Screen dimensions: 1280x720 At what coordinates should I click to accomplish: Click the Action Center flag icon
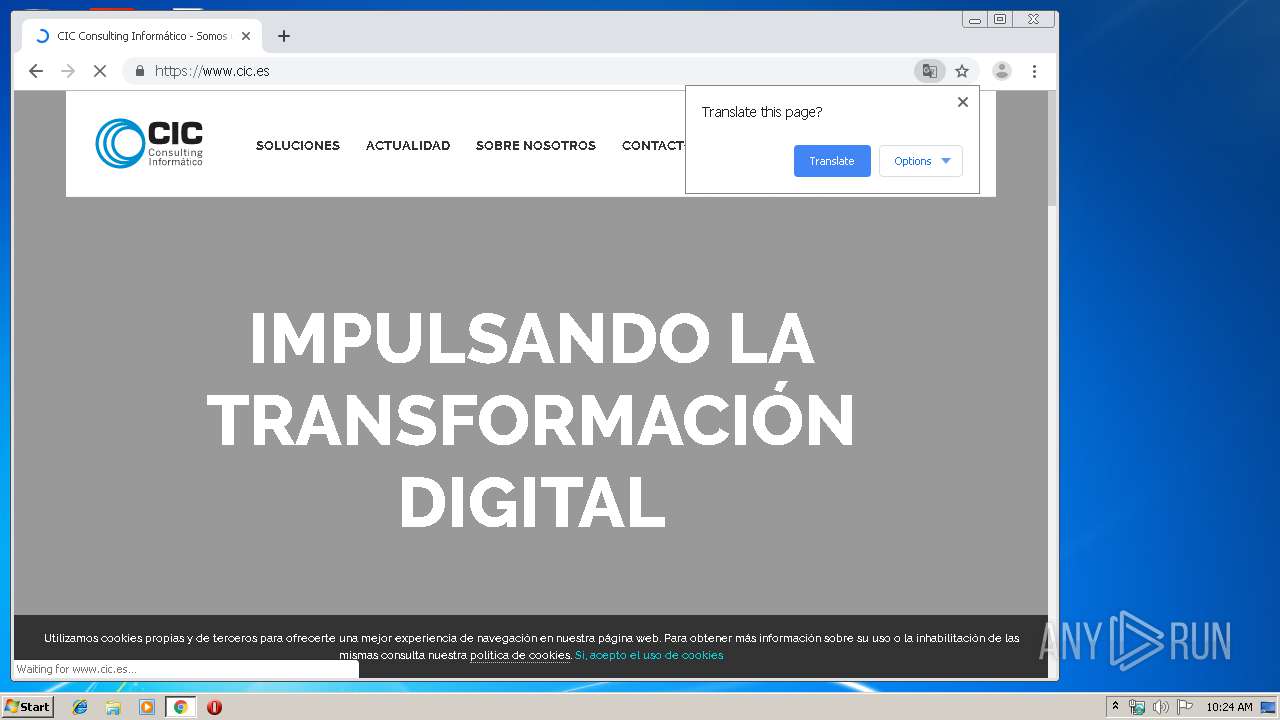pyautogui.click(x=1185, y=707)
